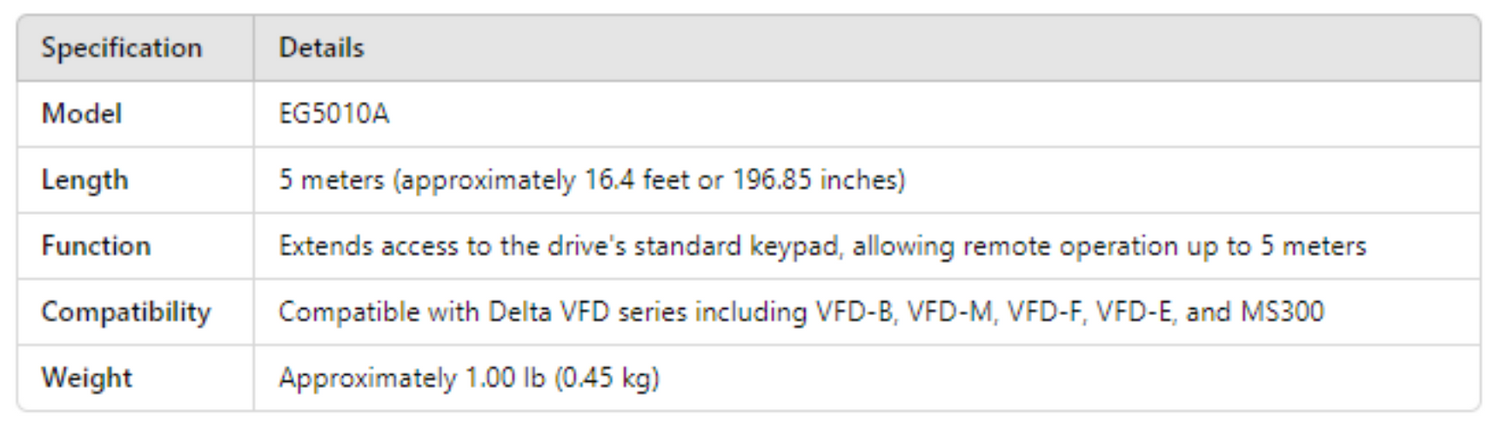Screen dimensions: 1500x428
Task: Click the Specification column header
Action: pos(121,48)
